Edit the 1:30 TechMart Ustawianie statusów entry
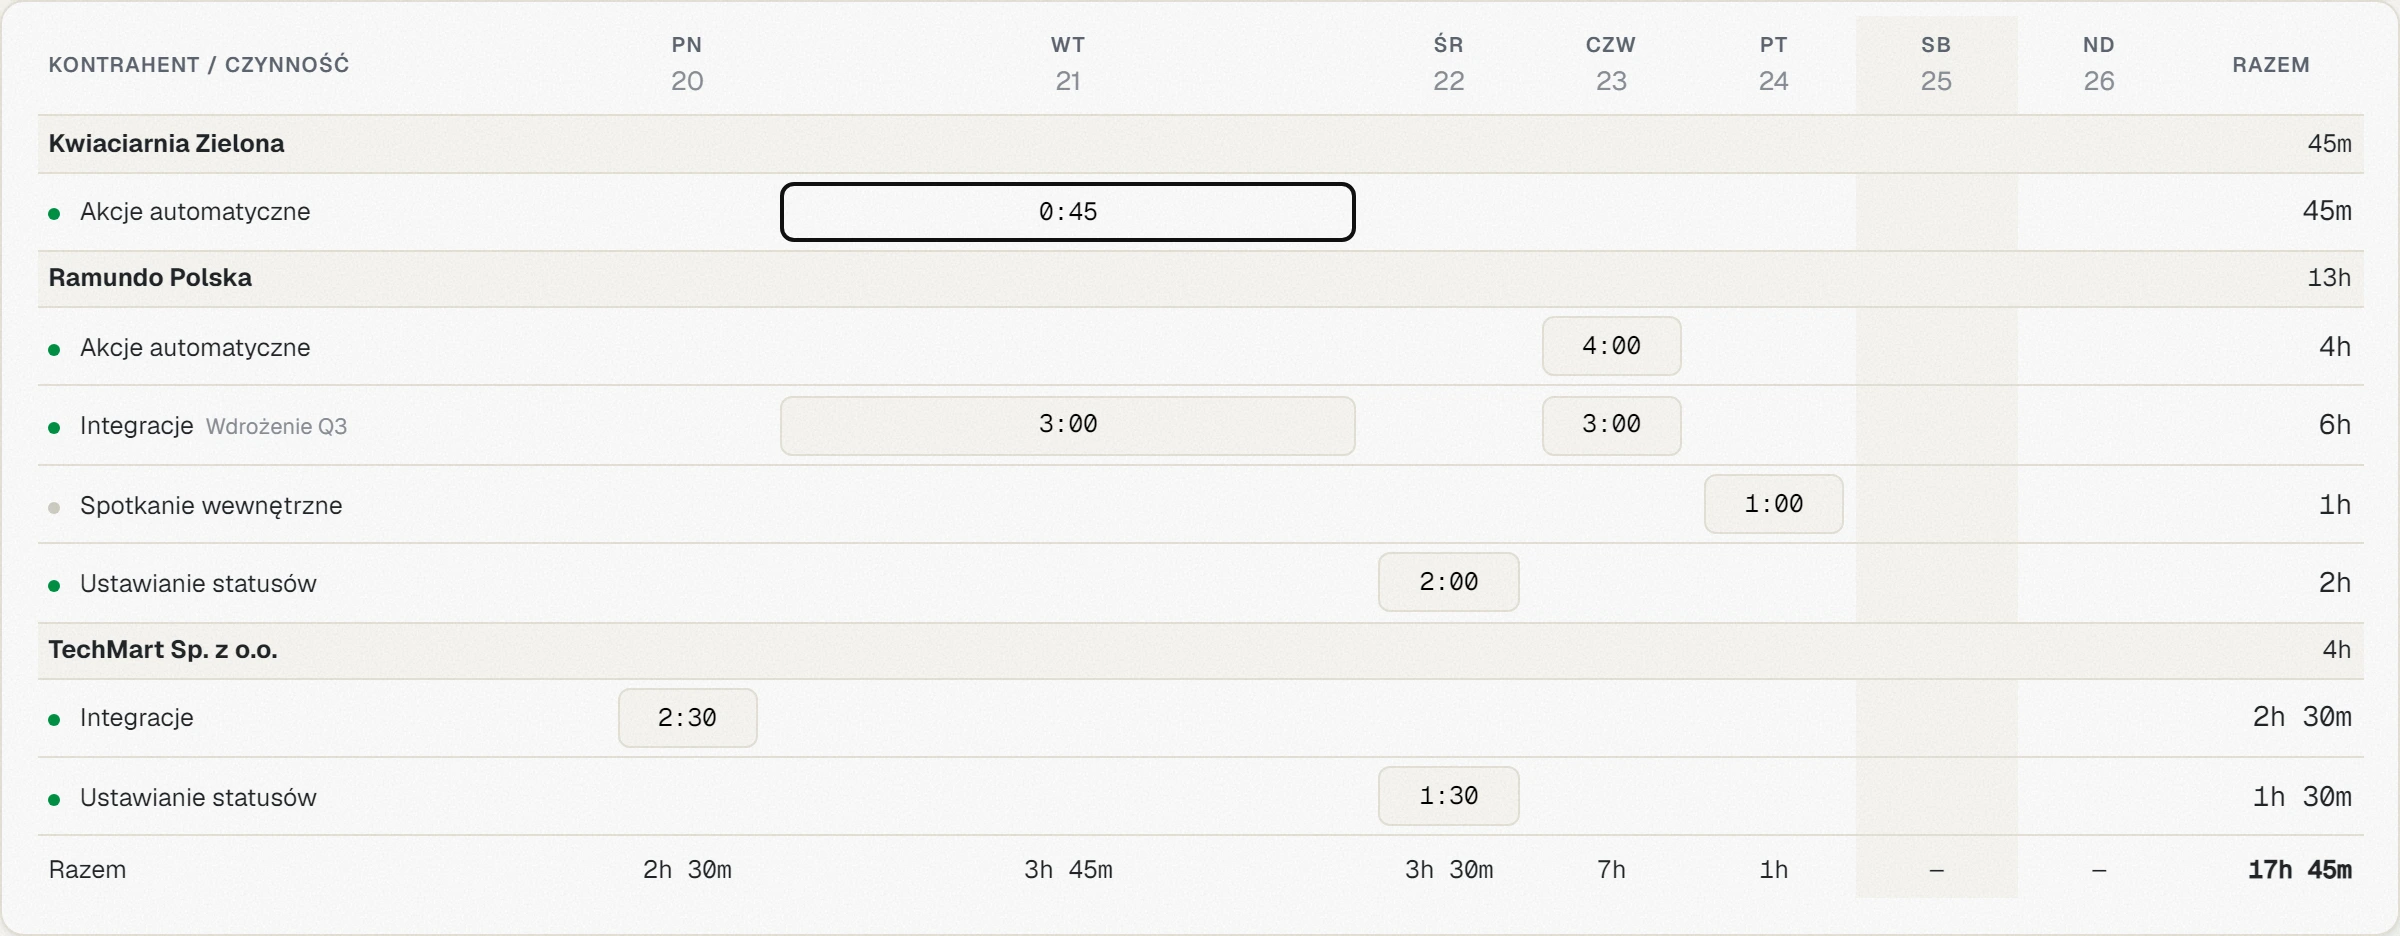The height and width of the screenshot is (936, 2400). (1448, 796)
